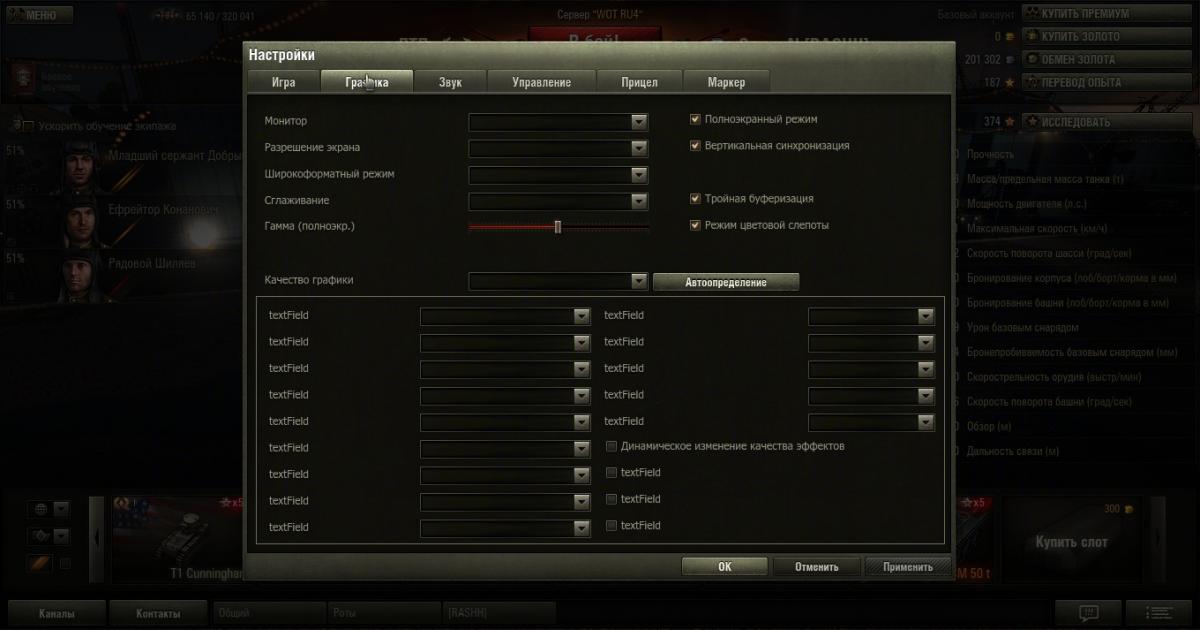Open the Качество графики dropdown
The width and height of the screenshot is (1200, 630).
559,281
